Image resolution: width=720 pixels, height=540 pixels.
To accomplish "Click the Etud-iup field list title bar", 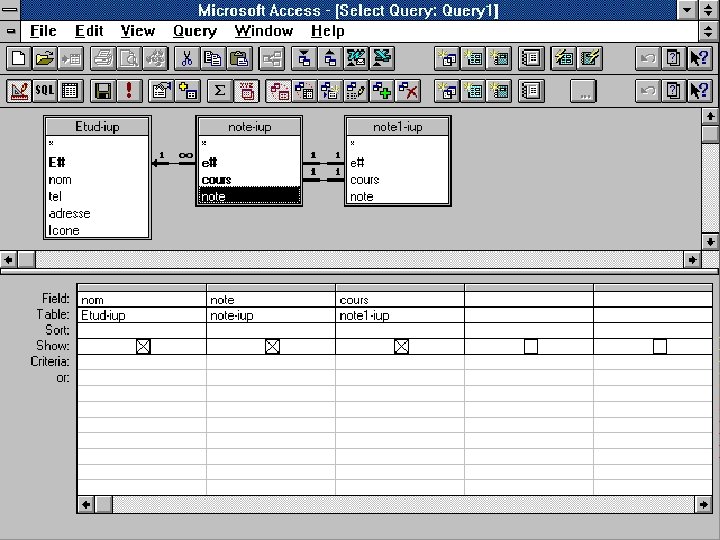I will [x=97, y=127].
